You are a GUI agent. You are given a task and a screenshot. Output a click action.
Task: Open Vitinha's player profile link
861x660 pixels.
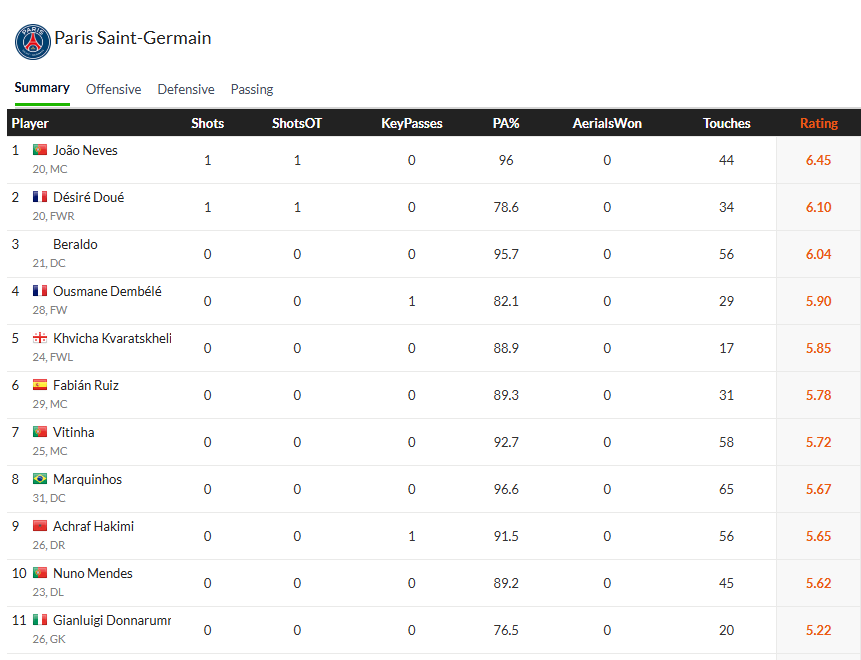(x=74, y=432)
